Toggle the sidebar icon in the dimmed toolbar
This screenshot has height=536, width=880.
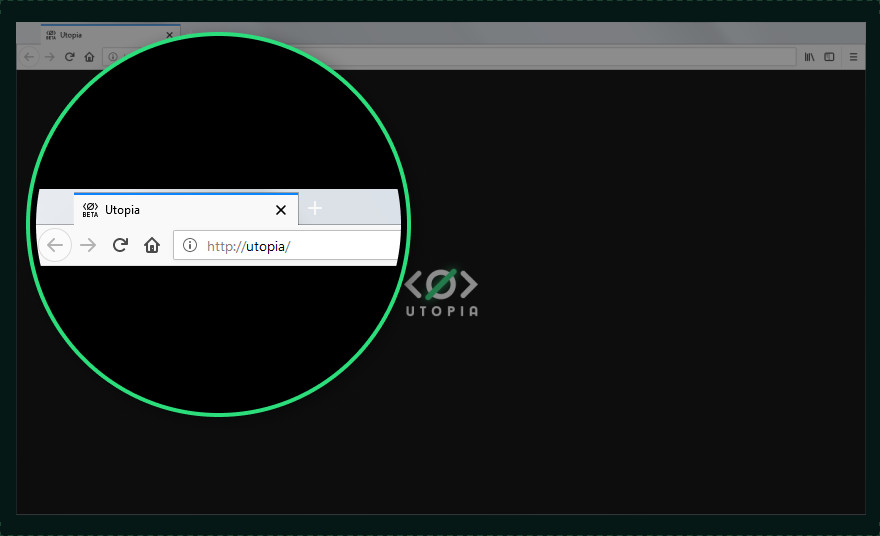(x=829, y=57)
